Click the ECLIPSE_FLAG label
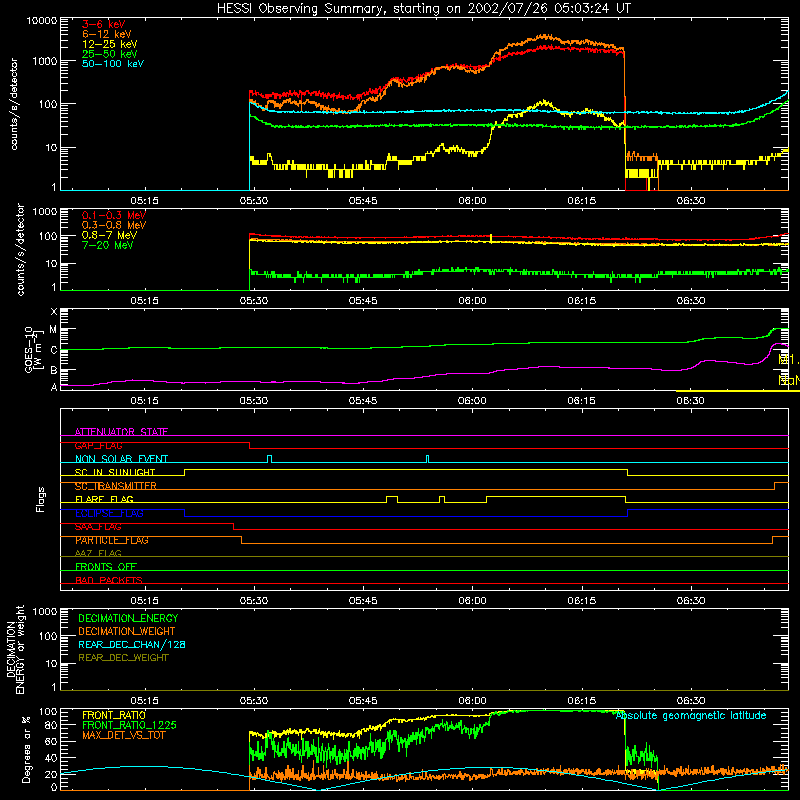Image resolution: width=800 pixels, height=800 pixels. 109,513
